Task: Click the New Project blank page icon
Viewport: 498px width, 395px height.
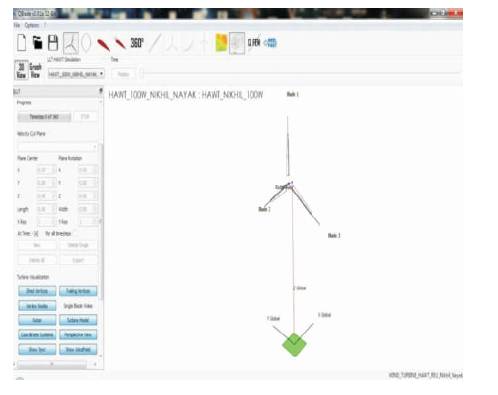Action: pos(22,43)
